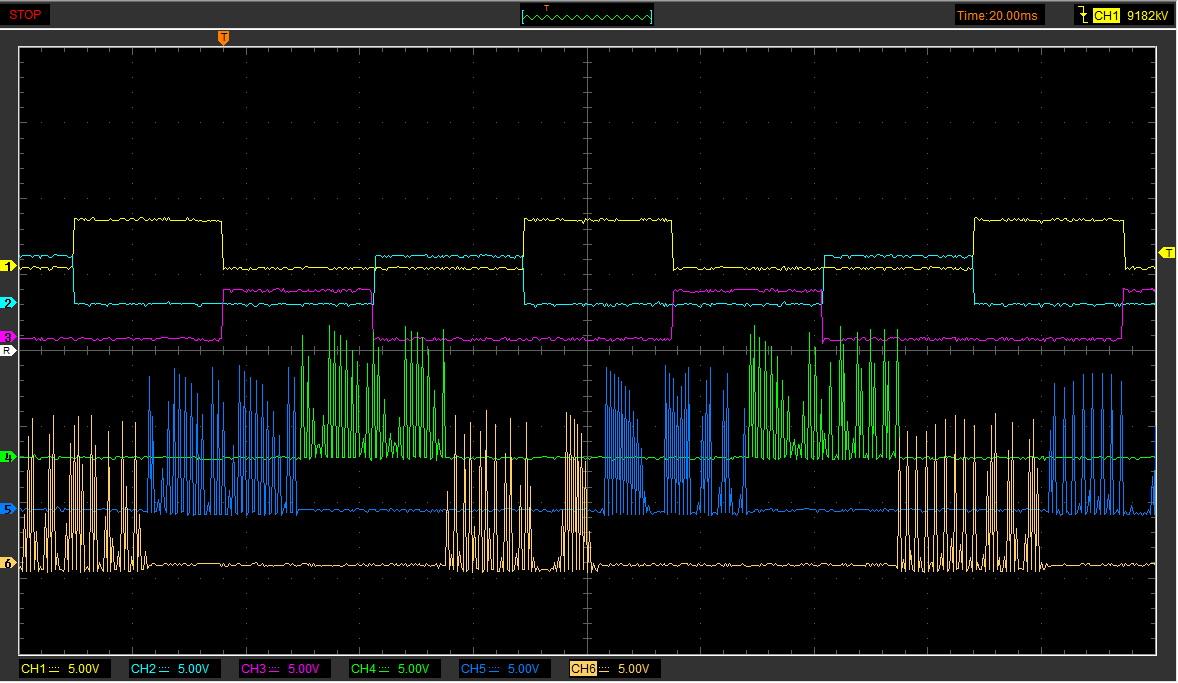Open the waveform memory overview thumbnail
The width and height of the screenshot is (1178, 683).
point(586,15)
